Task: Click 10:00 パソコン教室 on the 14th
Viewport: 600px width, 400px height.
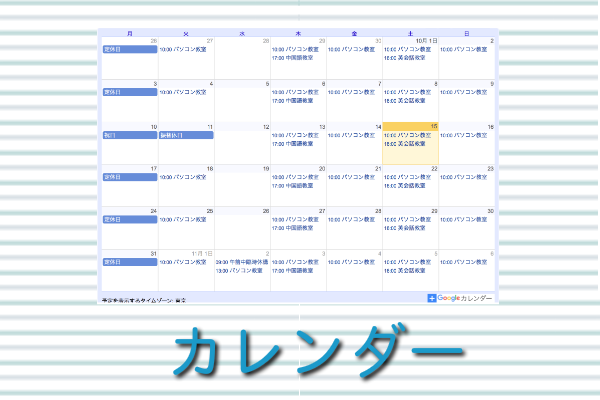Action: click(353, 134)
